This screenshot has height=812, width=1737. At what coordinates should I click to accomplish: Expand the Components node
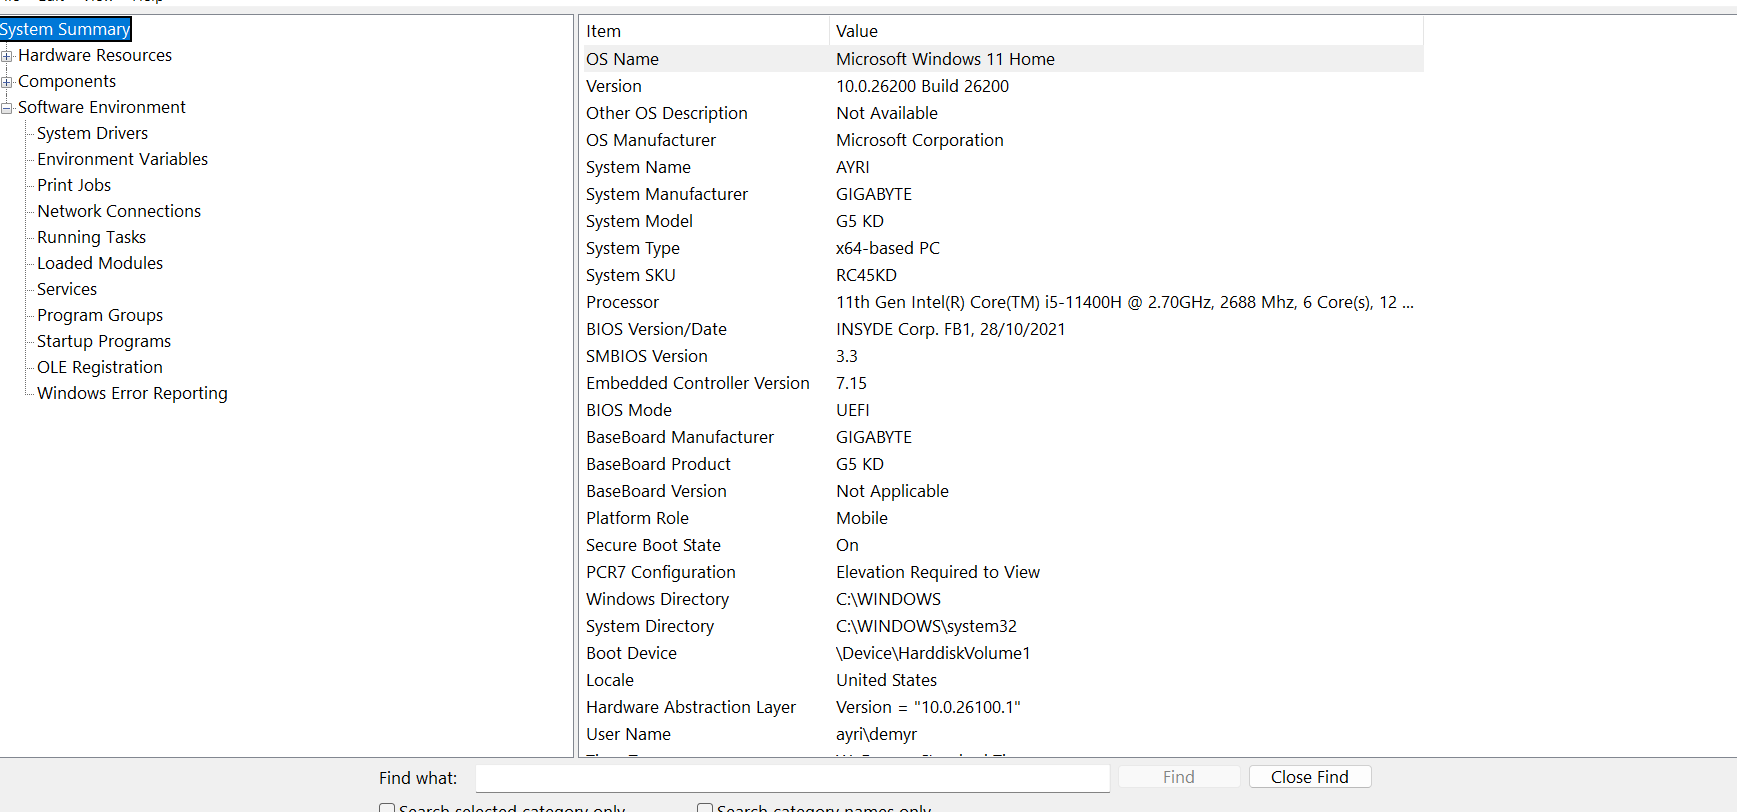pos(7,82)
